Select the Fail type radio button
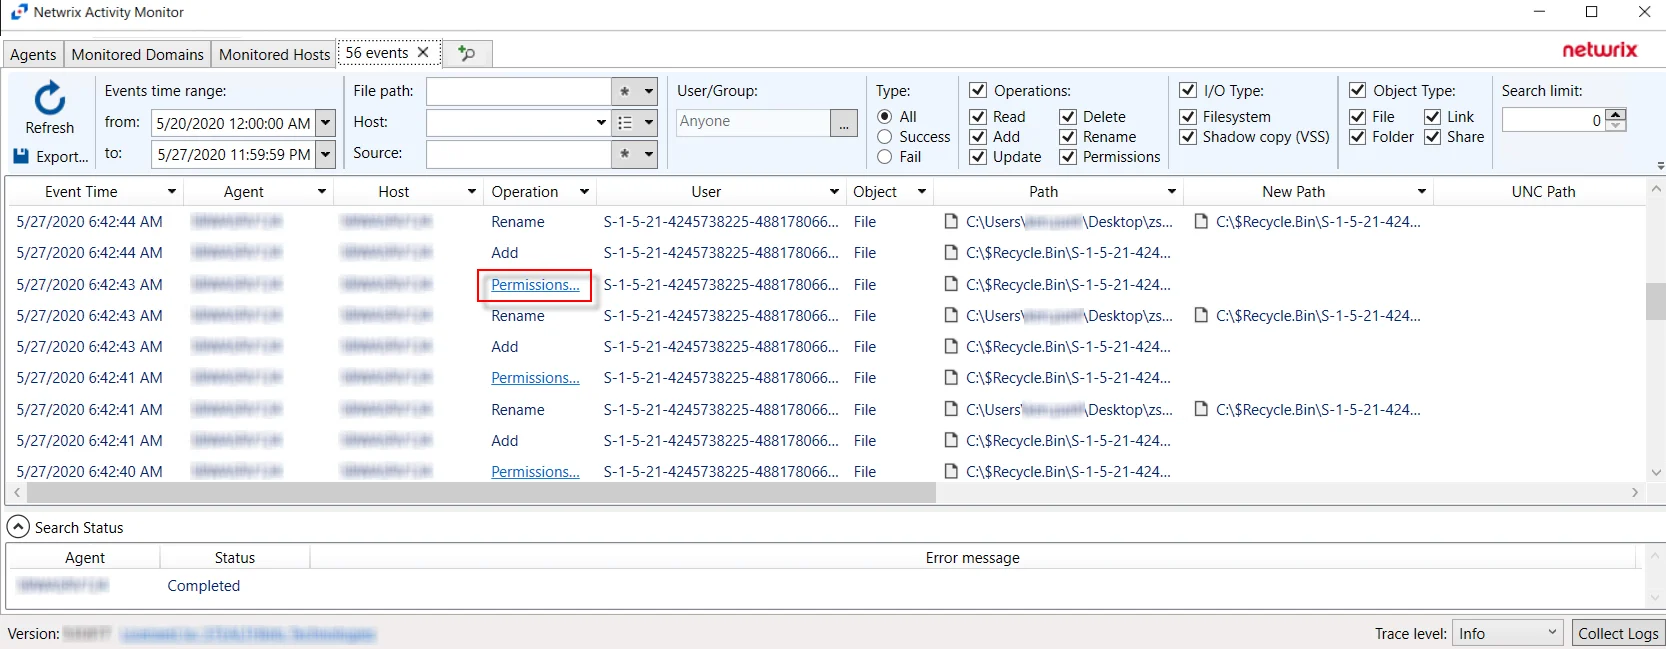This screenshot has width=1666, height=649. click(x=885, y=157)
